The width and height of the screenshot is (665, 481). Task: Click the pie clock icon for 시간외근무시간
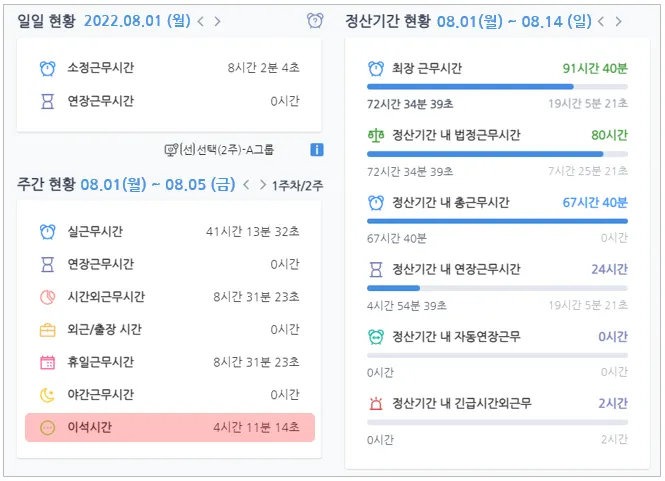point(47,297)
